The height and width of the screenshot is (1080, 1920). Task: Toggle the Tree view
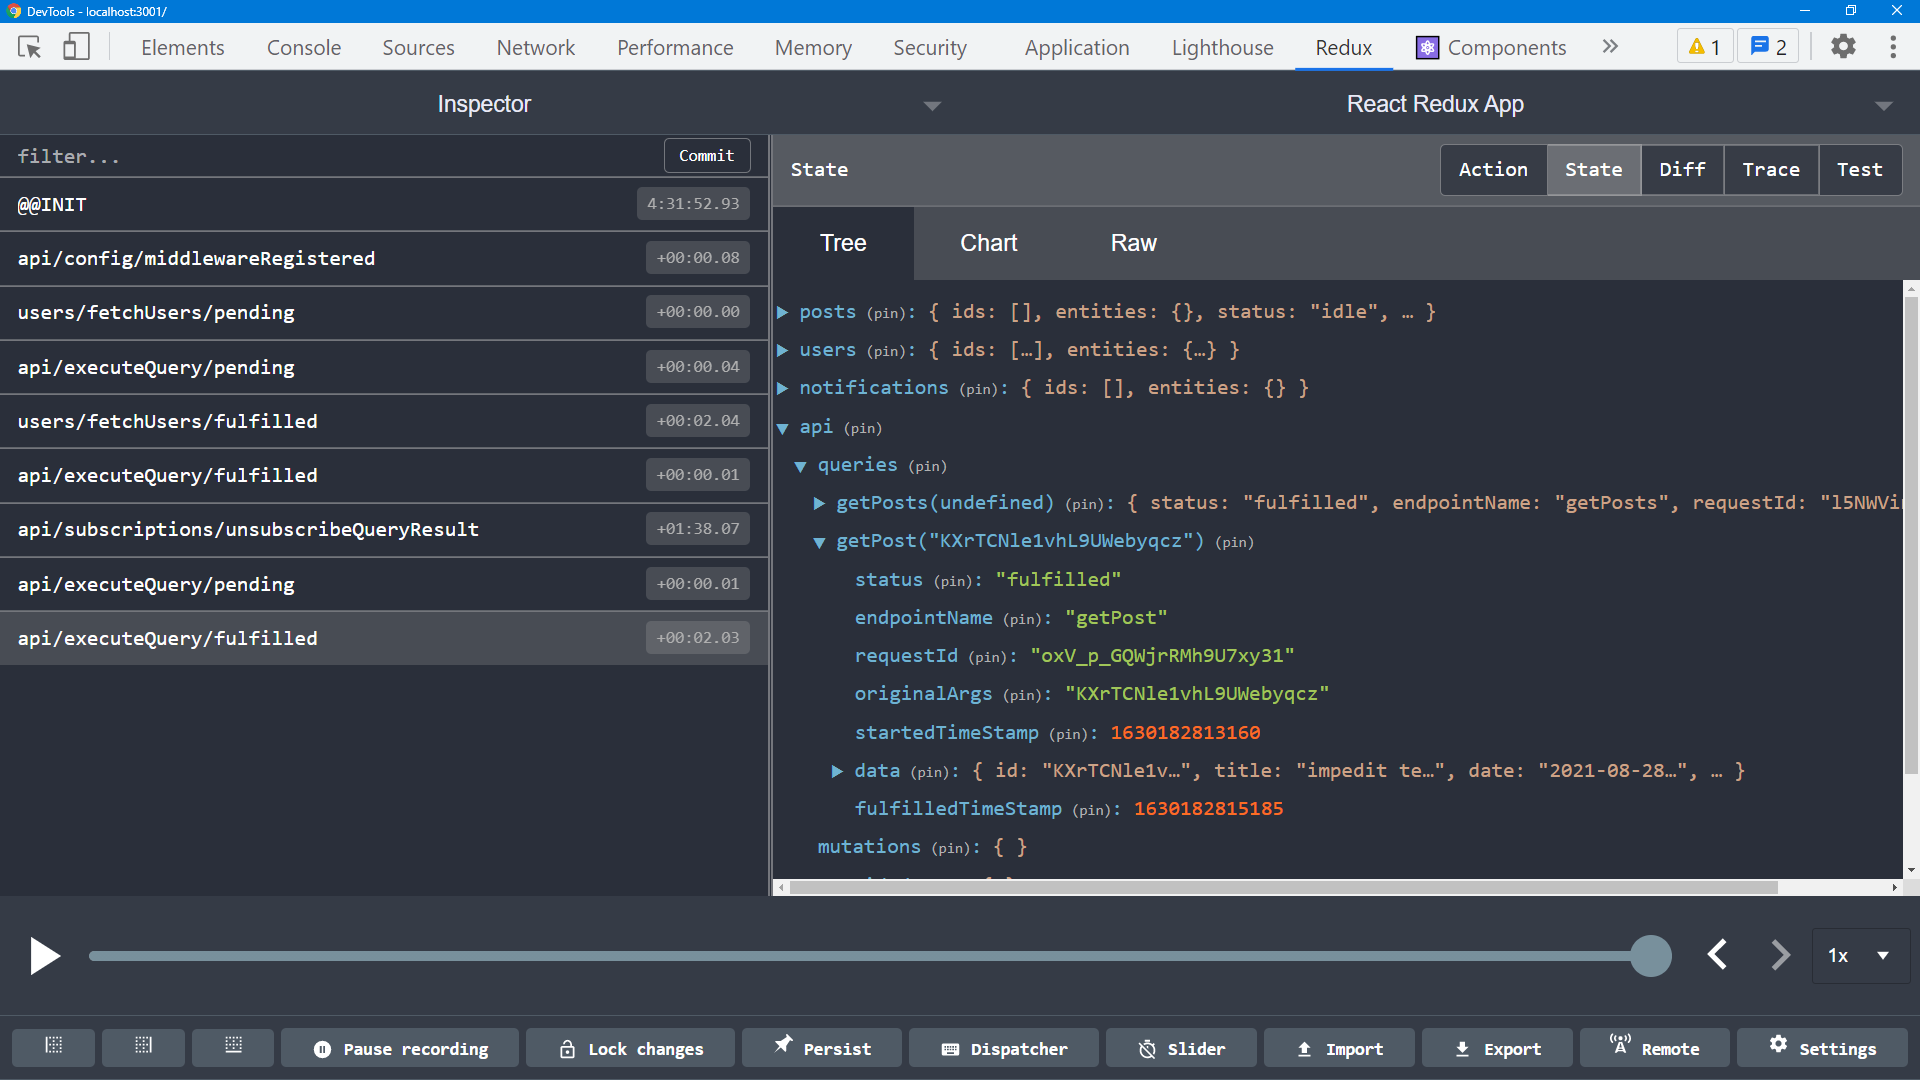(844, 243)
